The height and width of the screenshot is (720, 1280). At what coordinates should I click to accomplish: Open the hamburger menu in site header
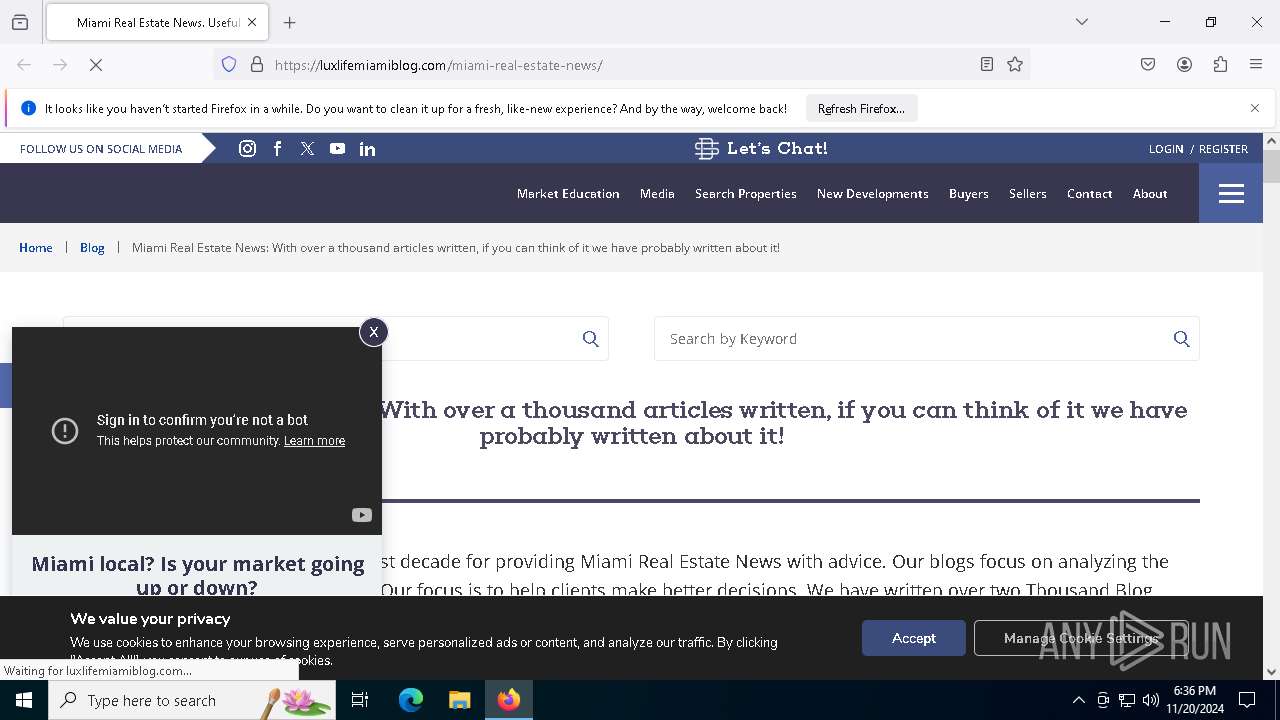click(1231, 193)
